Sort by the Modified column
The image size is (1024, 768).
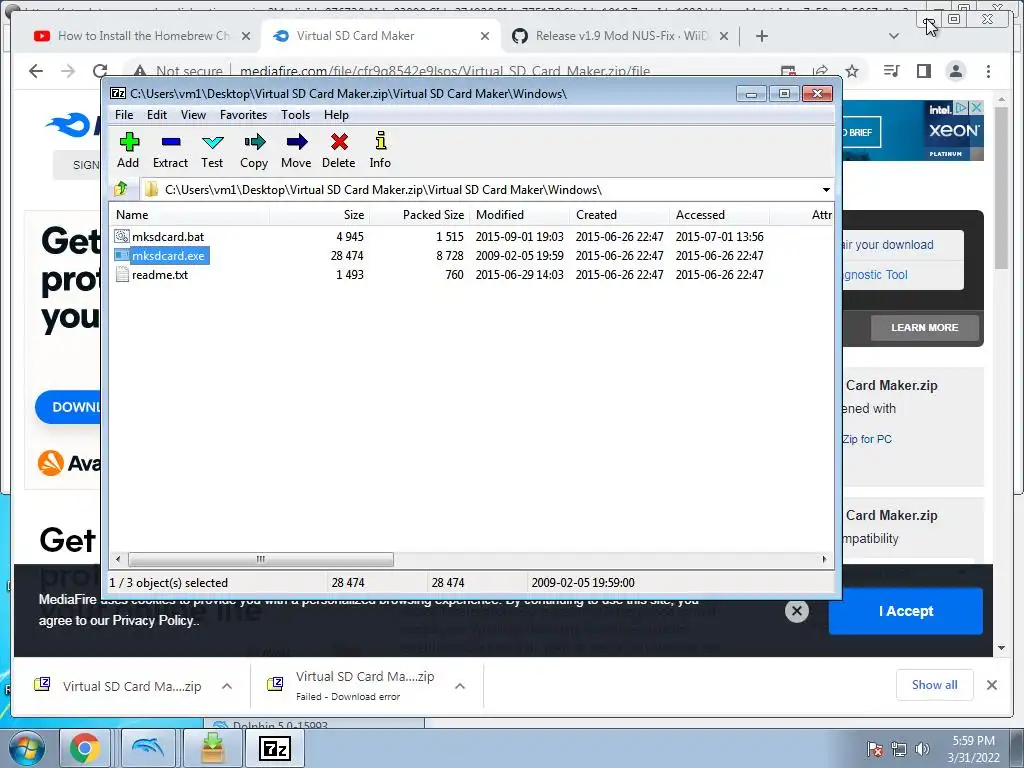pos(519,215)
